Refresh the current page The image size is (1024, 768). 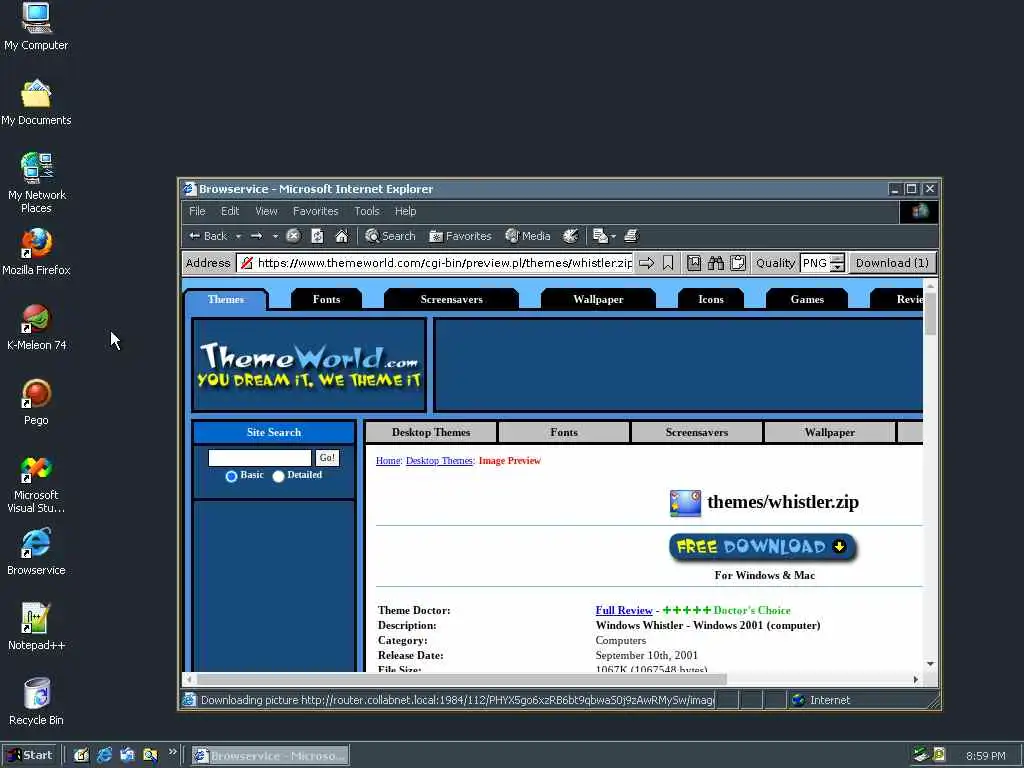click(x=317, y=236)
